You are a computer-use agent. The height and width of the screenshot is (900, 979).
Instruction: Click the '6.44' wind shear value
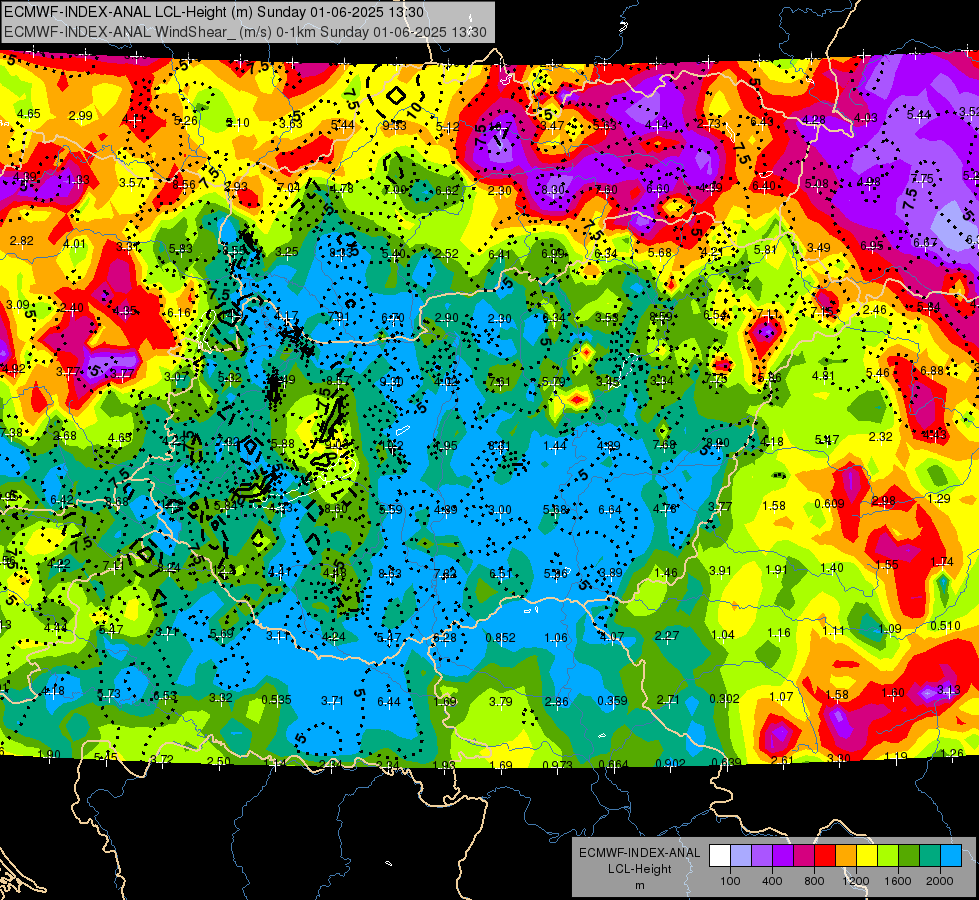pyautogui.click(x=389, y=702)
